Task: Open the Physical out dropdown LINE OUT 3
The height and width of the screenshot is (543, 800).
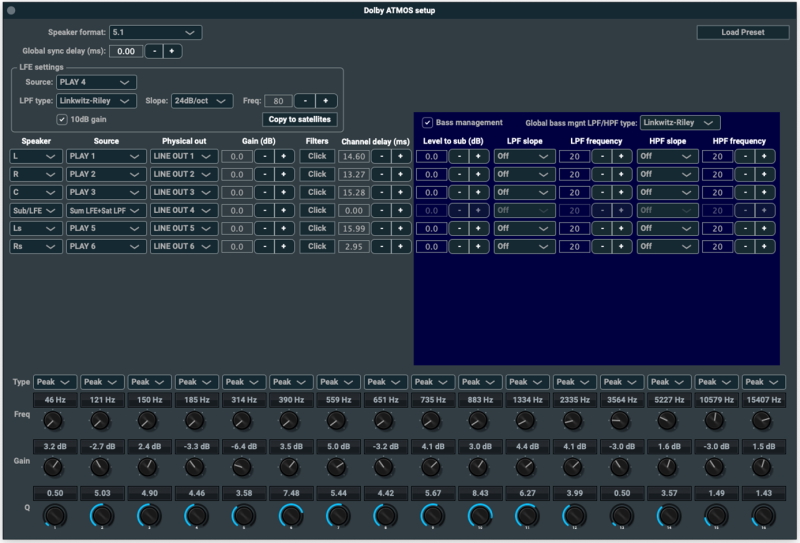Action: (184, 192)
